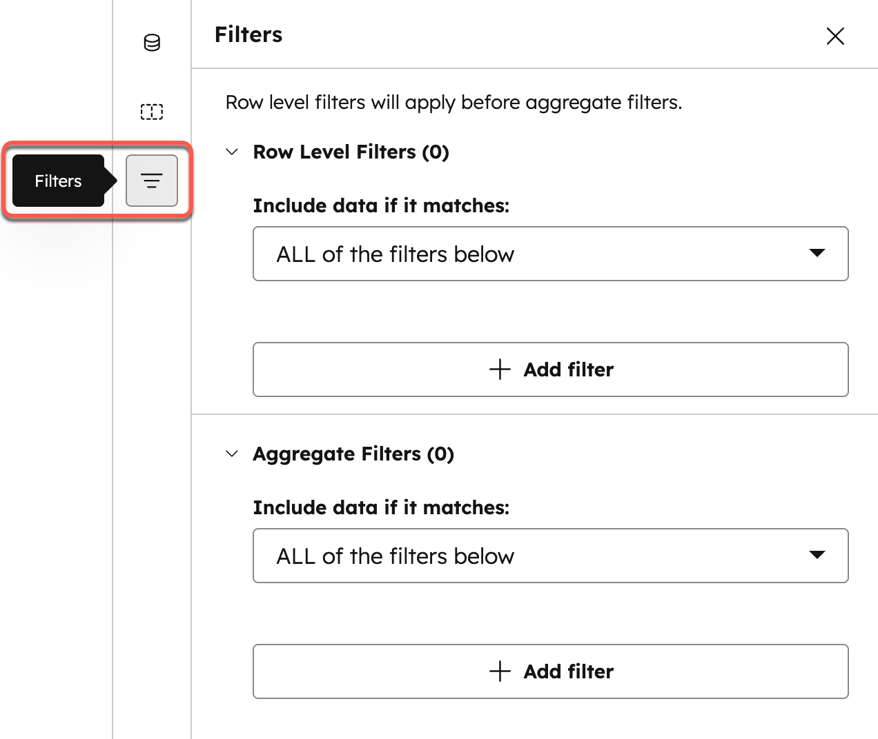
Task: Add a new aggregate filter
Action: (550, 671)
